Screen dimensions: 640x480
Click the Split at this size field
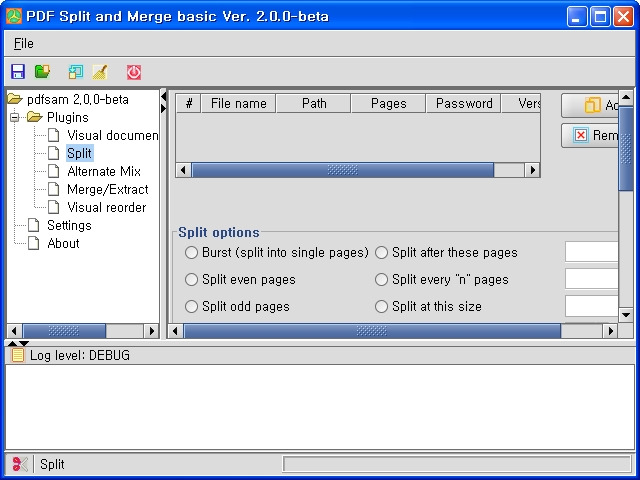pos(591,306)
